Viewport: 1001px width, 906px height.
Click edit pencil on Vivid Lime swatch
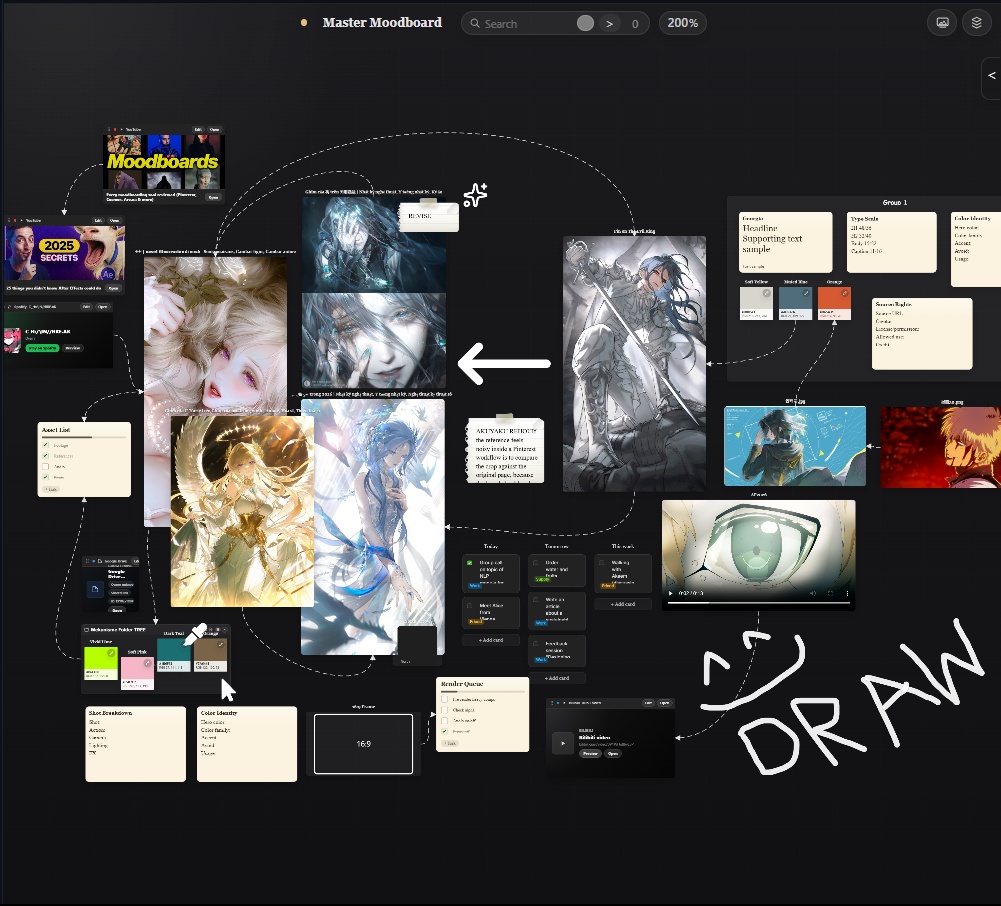click(111, 653)
